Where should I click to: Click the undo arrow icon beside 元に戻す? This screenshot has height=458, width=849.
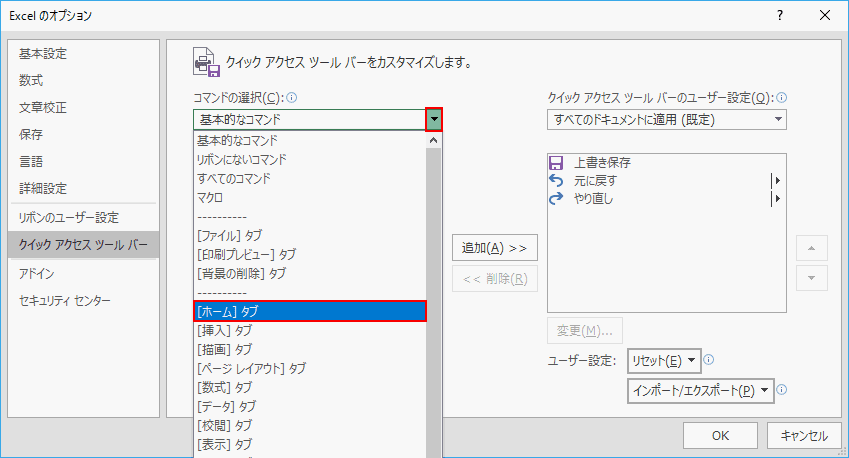coord(556,180)
